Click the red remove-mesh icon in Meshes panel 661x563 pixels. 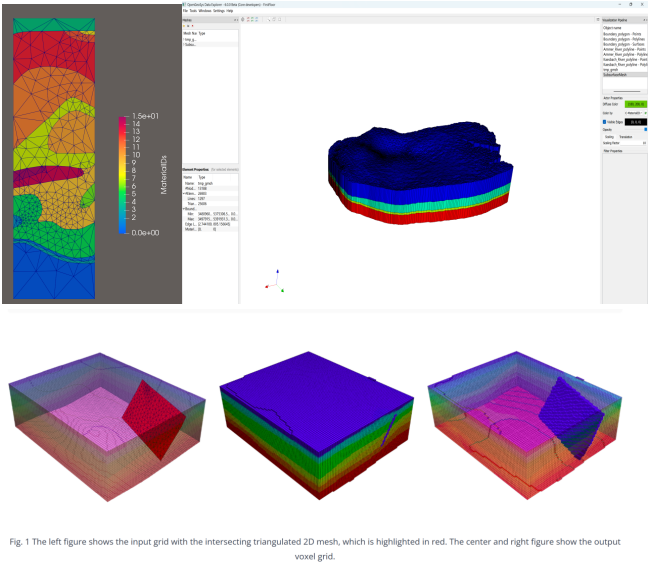coord(192,26)
